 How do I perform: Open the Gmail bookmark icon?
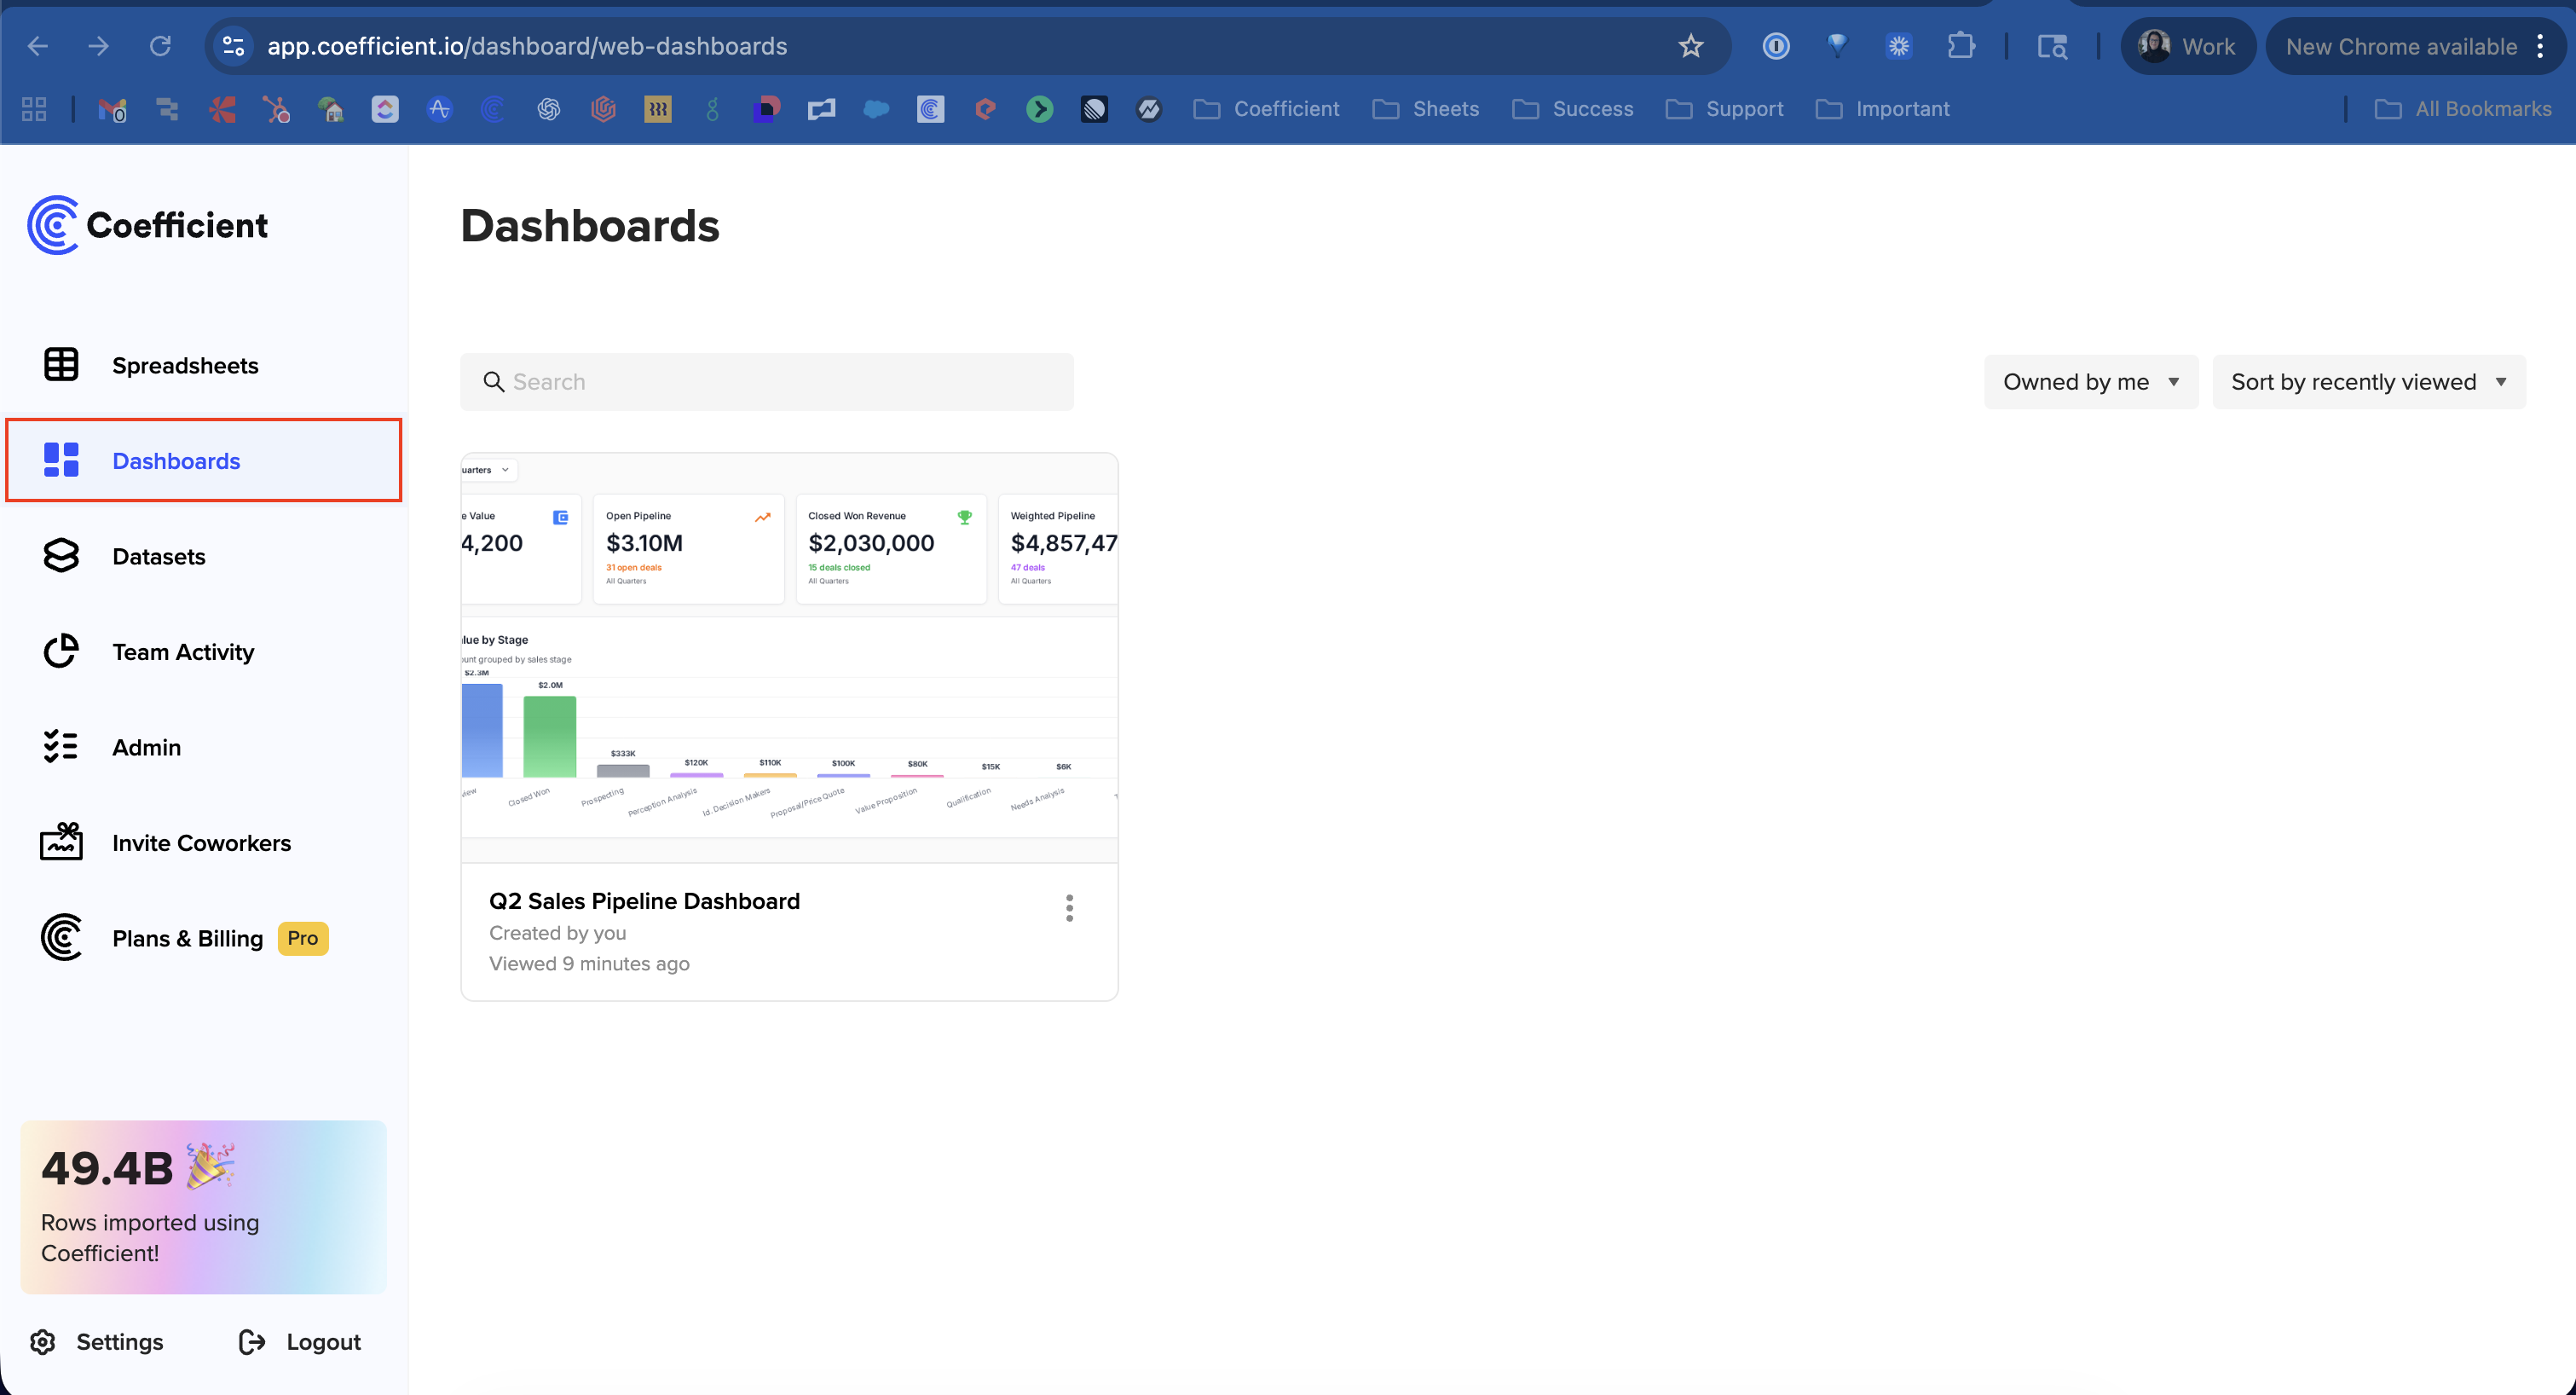[x=112, y=109]
